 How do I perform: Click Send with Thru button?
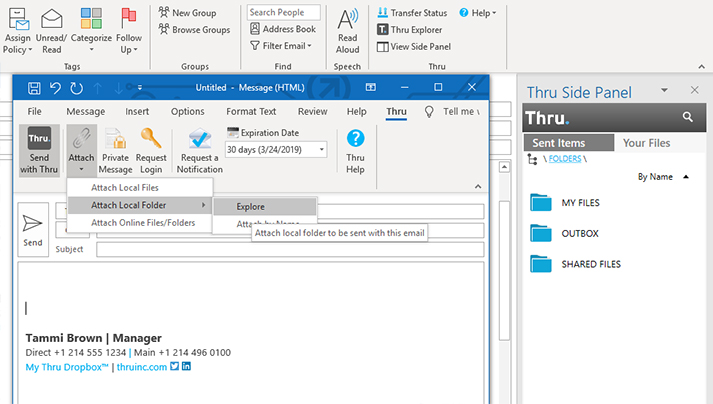tap(39, 151)
